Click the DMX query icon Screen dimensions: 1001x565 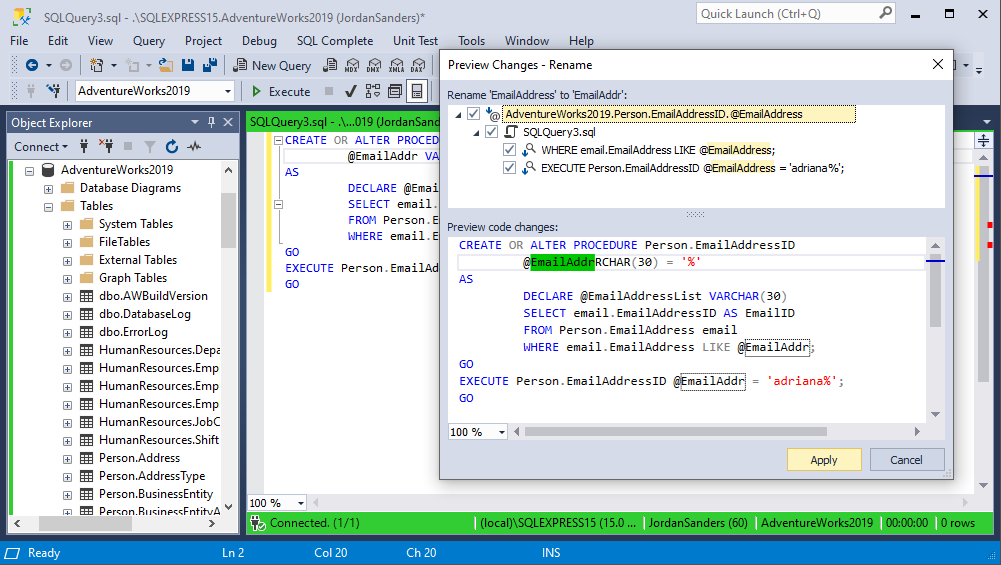click(374, 65)
